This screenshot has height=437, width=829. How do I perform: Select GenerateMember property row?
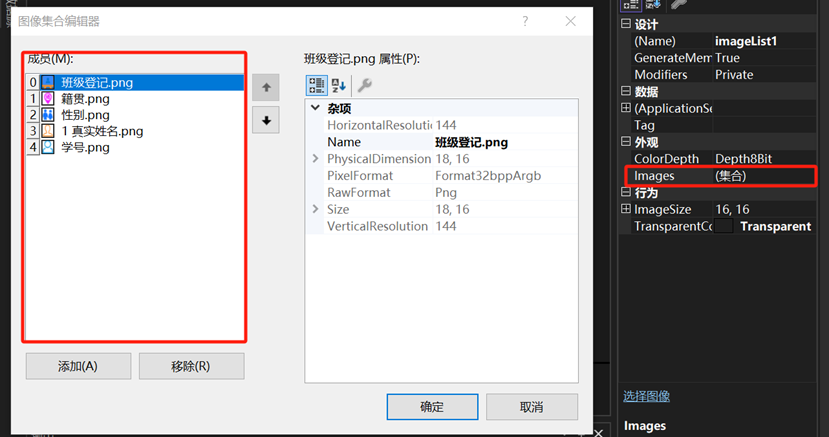(x=724, y=58)
